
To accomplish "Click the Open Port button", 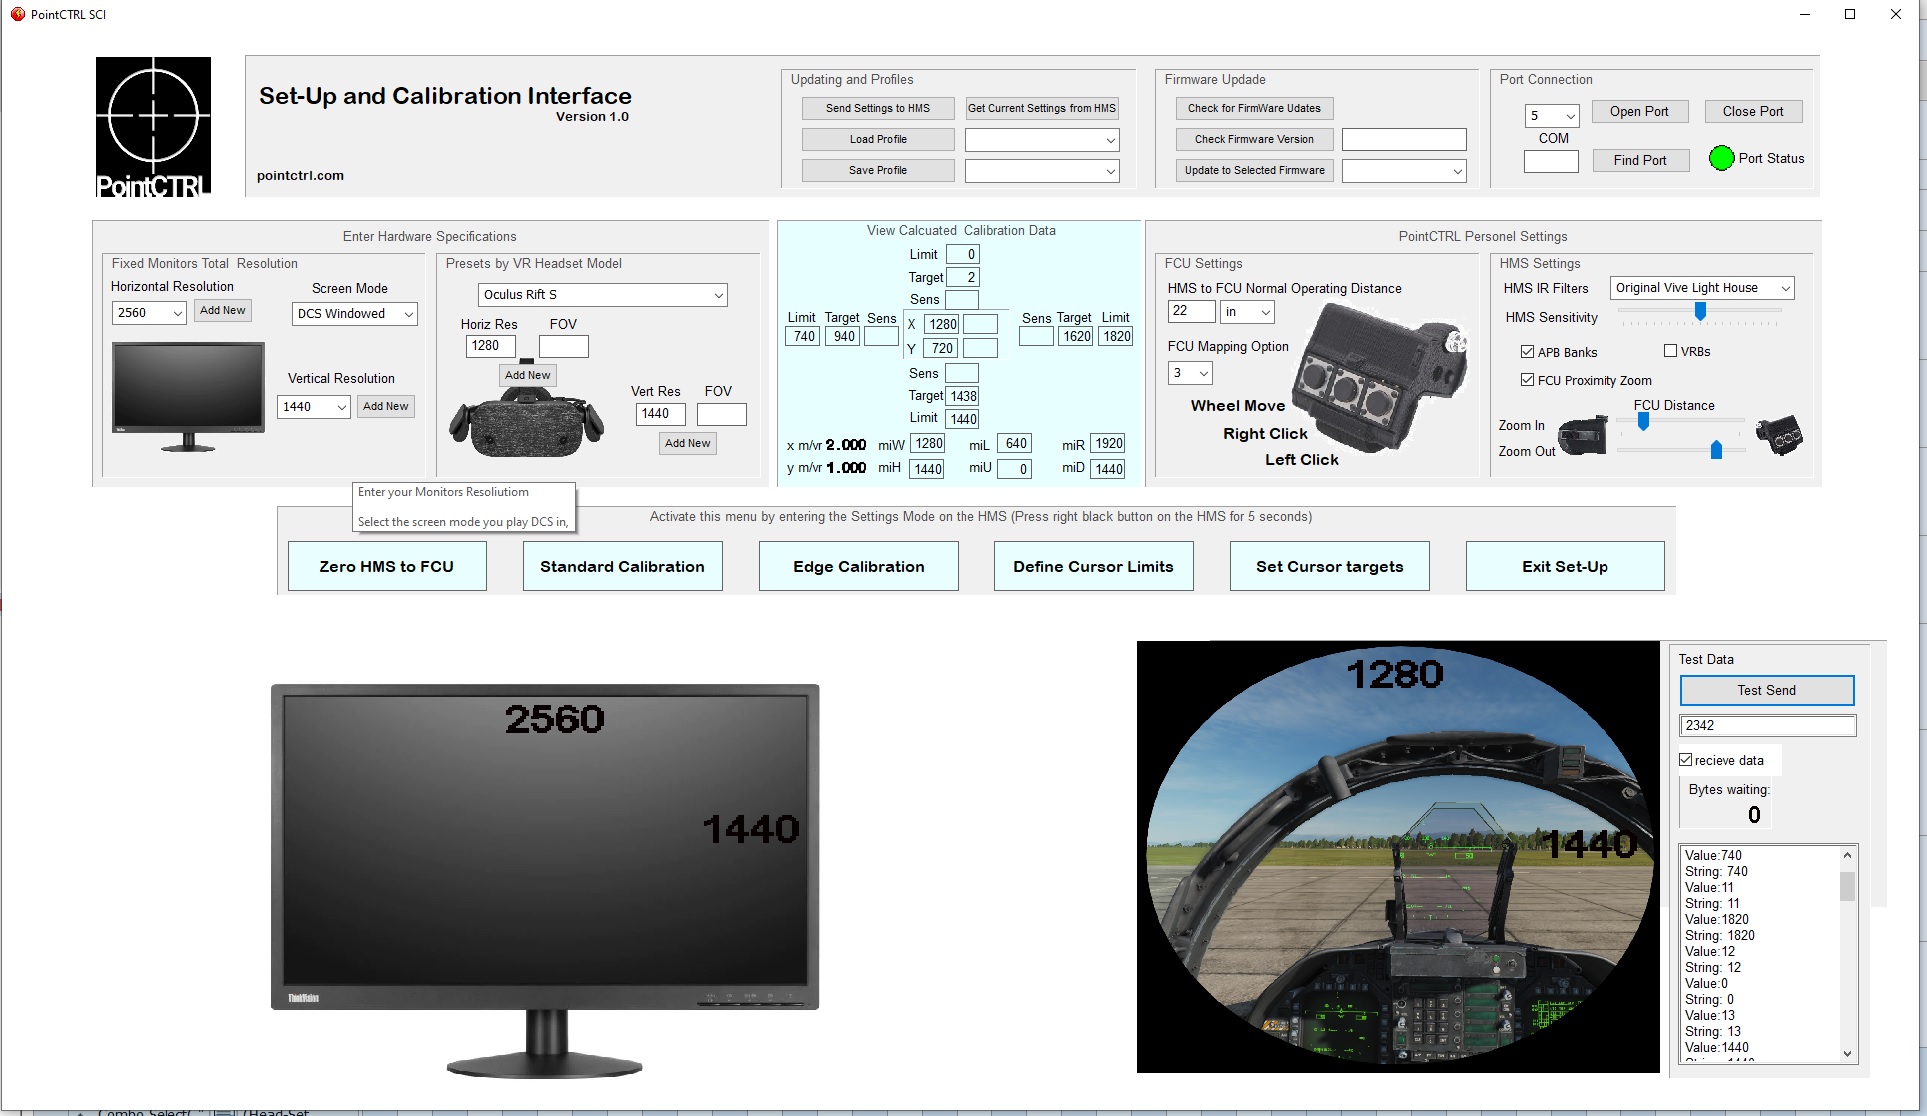I will pyautogui.click(x=1639, y=111).
